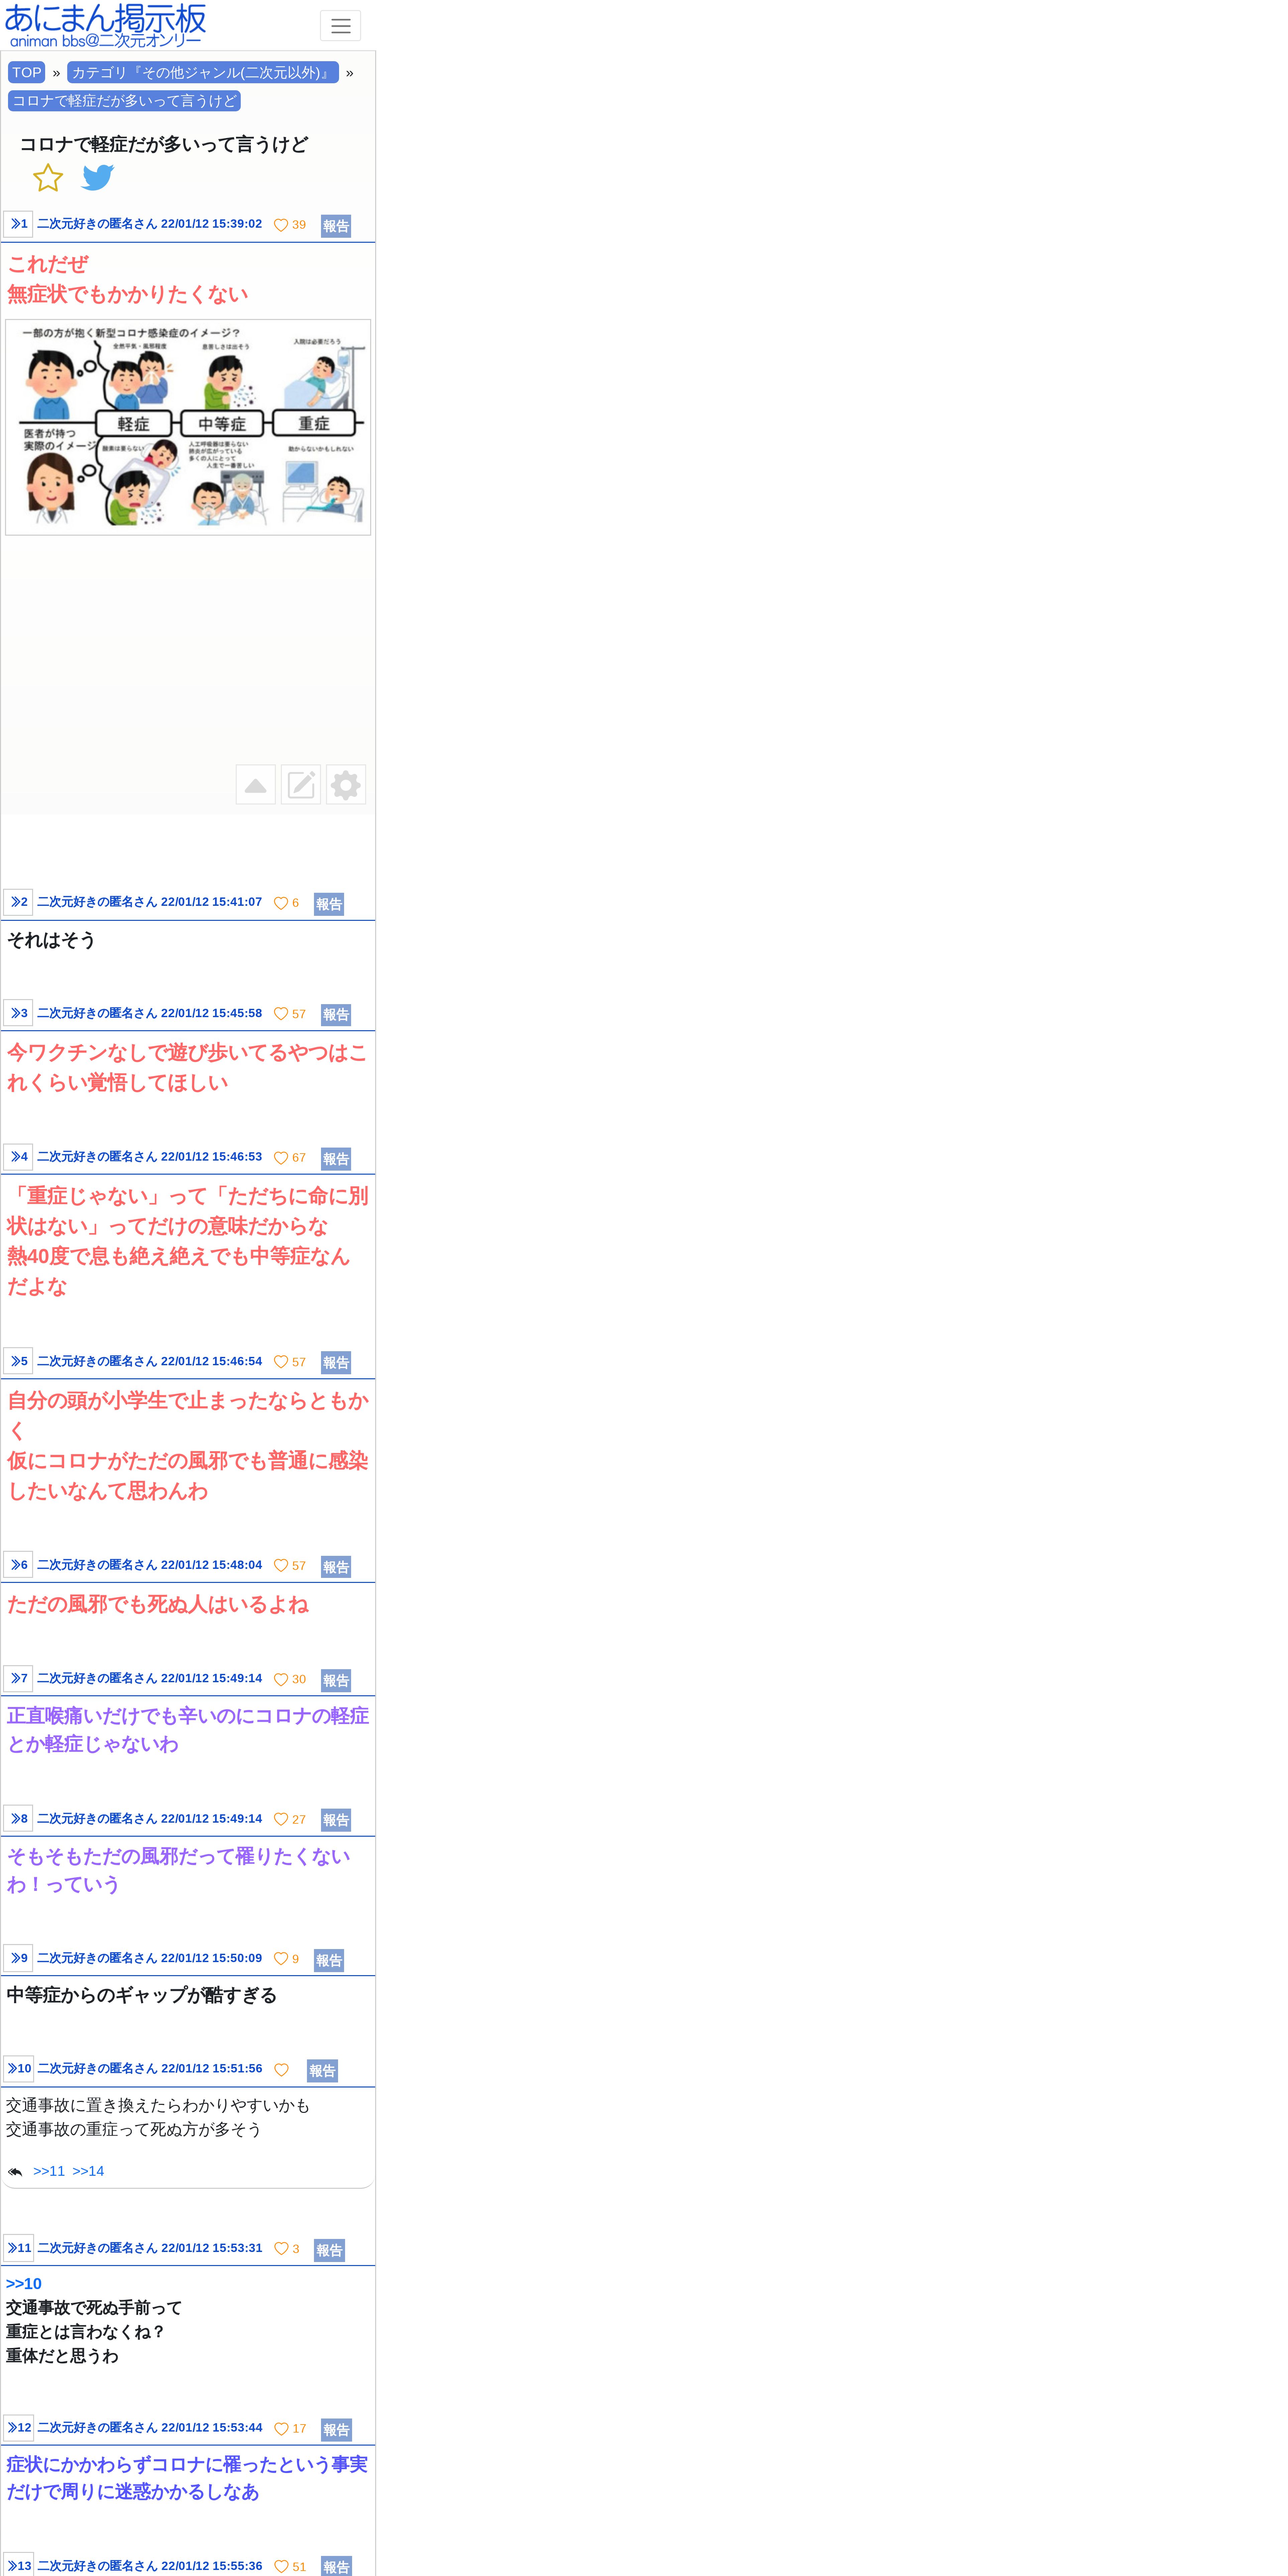
Task: Open the COVID severity illustration image
Action: (x=188, y=427)
